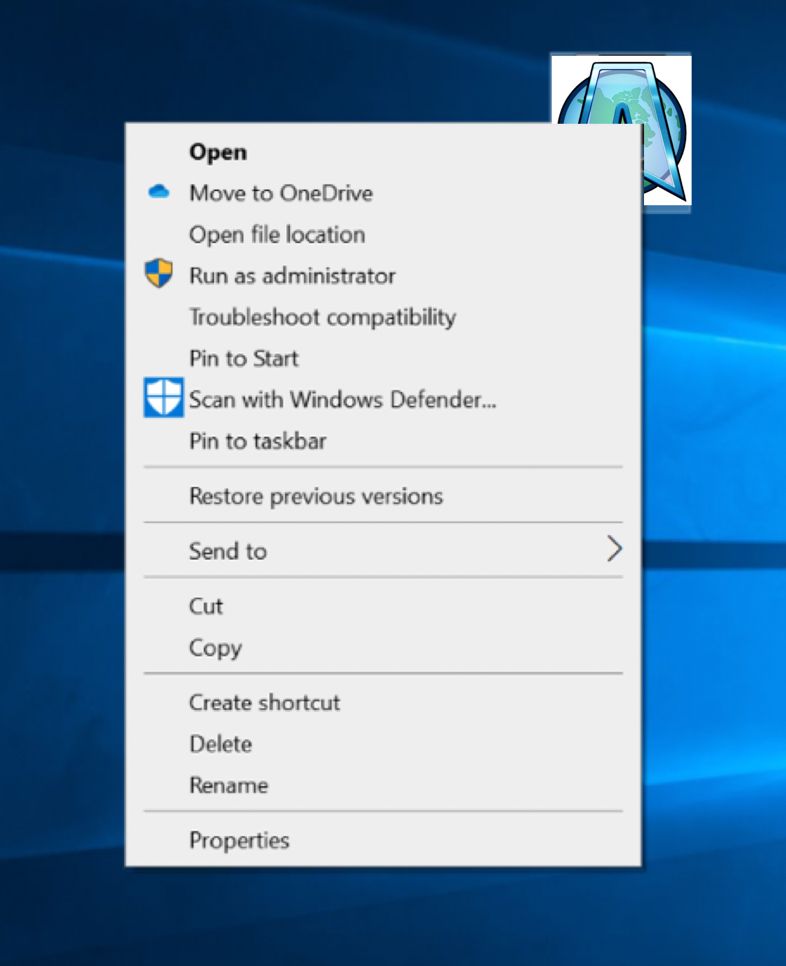Select Cut in the context menu

tap(383, 606)
